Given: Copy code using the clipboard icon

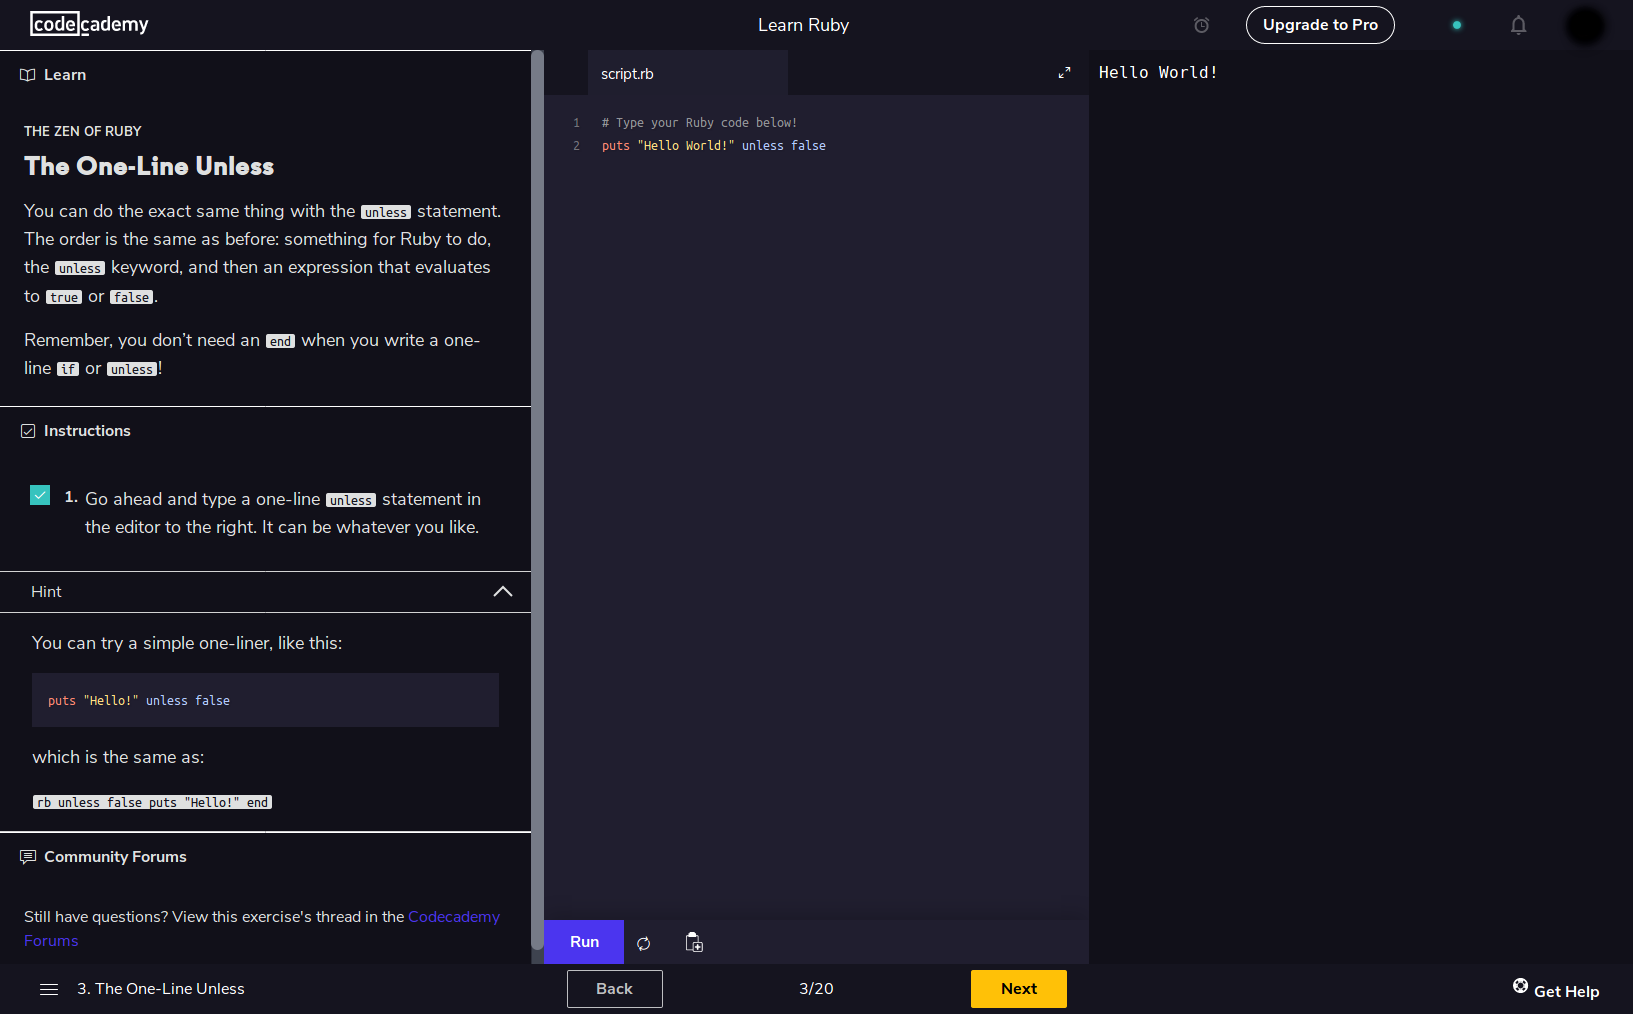Looking at the screenshot, I should click(x=693, y=942).
